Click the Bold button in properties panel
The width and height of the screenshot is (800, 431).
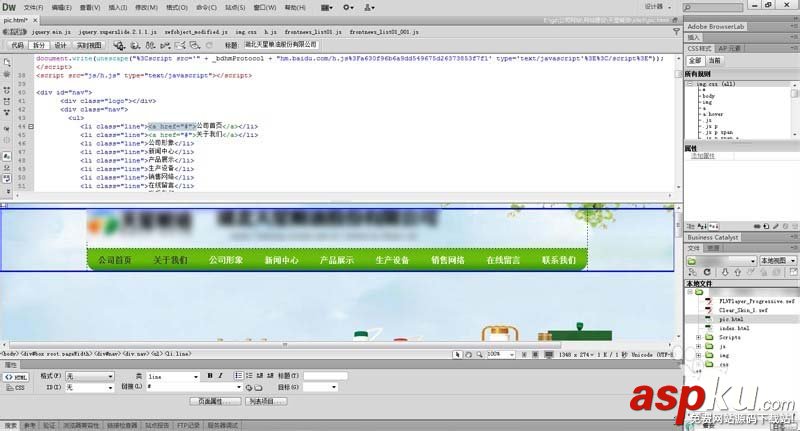210,375
